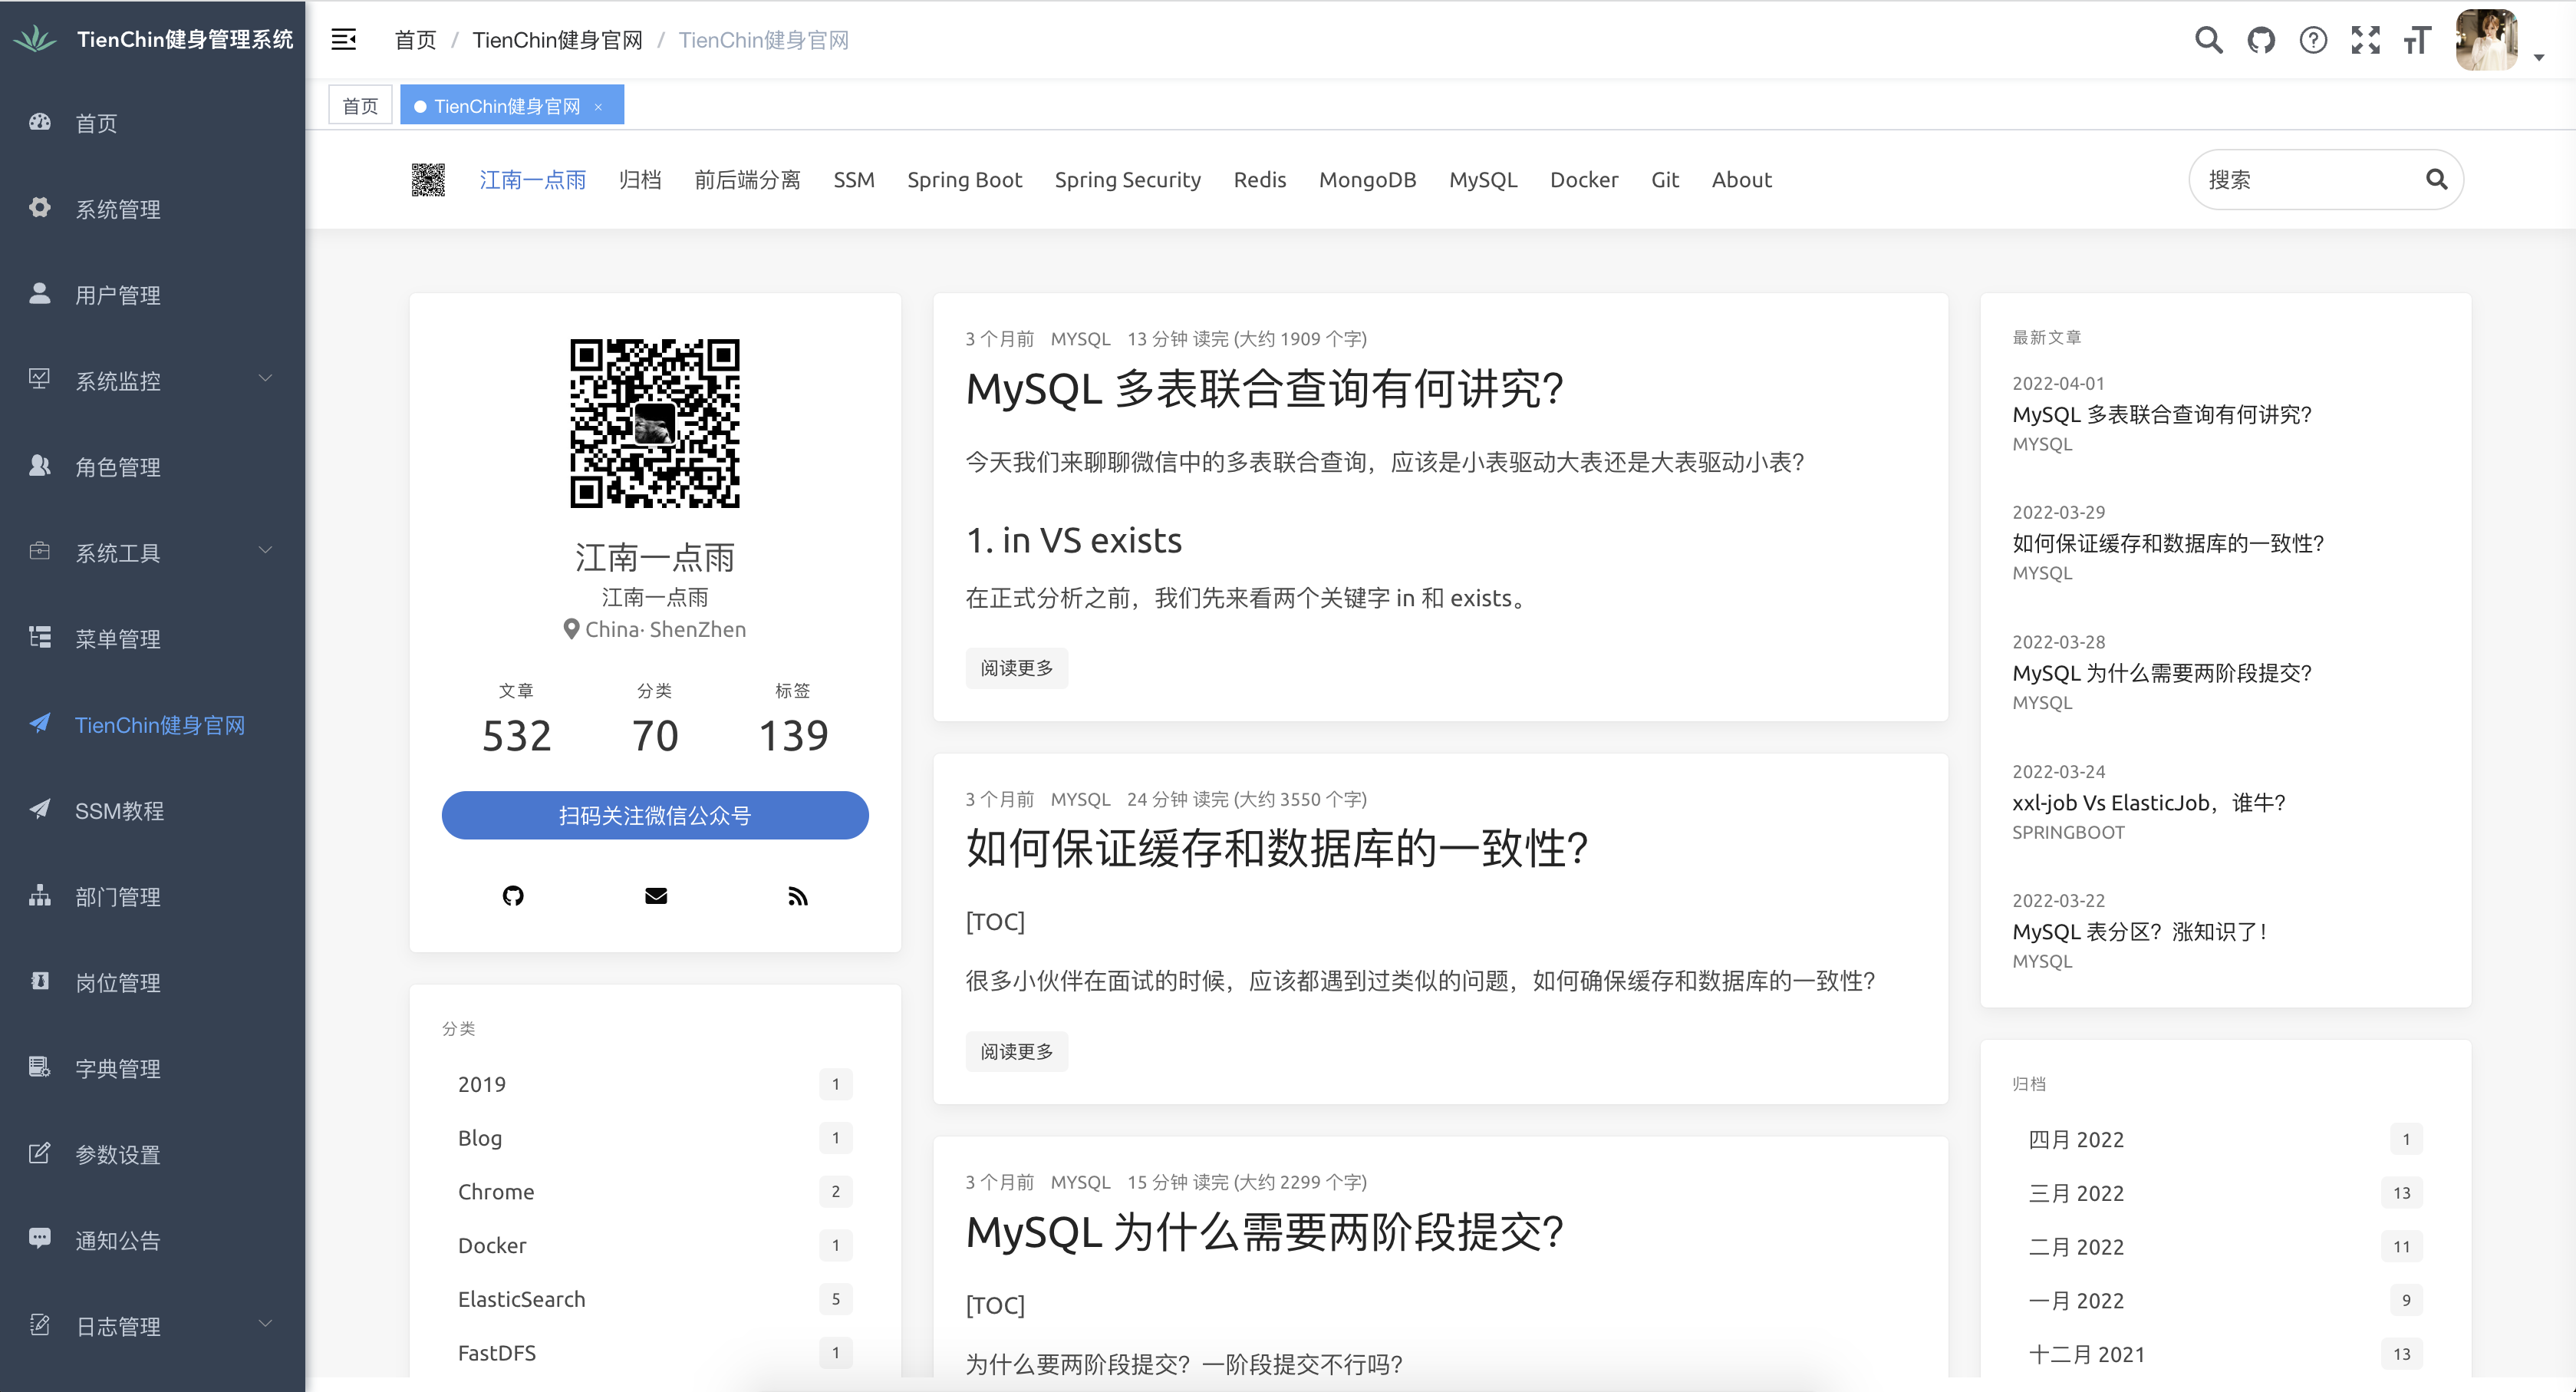Toggle fullscreen mode icon
The width and height of the screenshot is (2576, 1392).
click(2365, 40)
